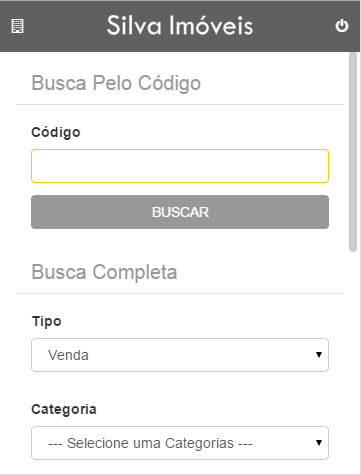361x475 pixels.
Task: Click the divider line under Busca Completa
Action: pyautogui.click(x=180, y=294)
